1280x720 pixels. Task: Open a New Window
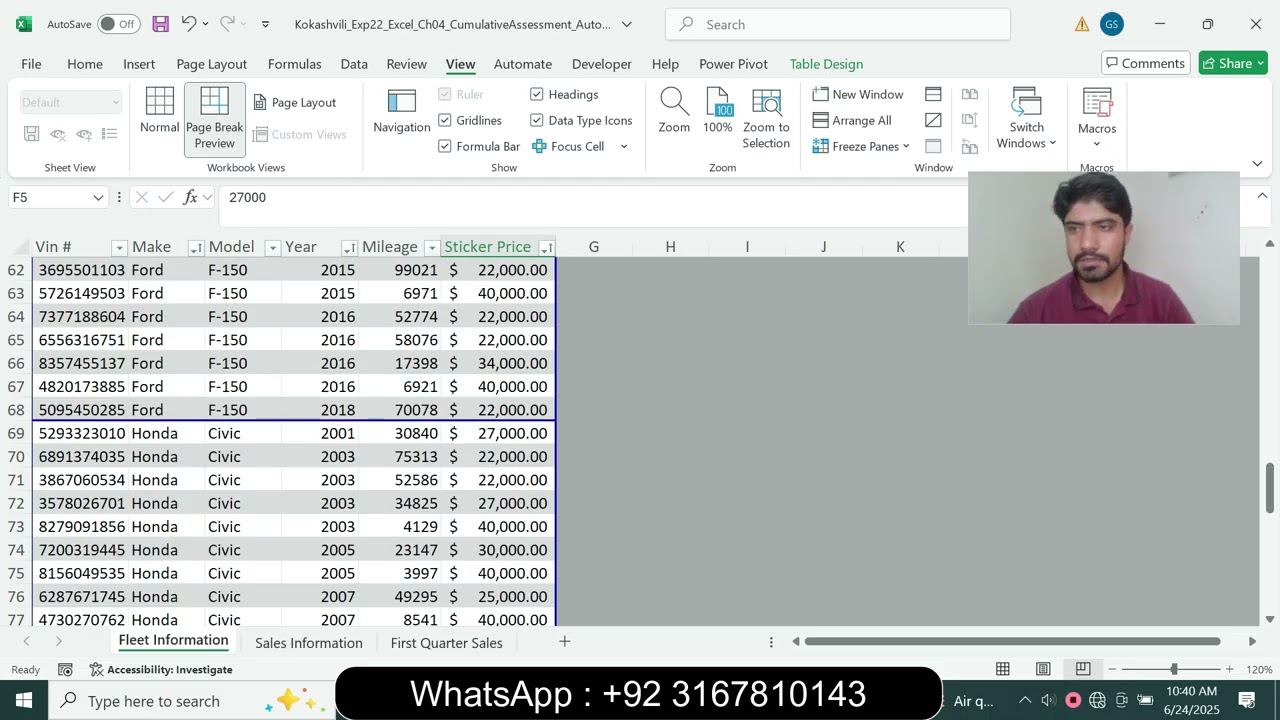(x=858, y=94)
